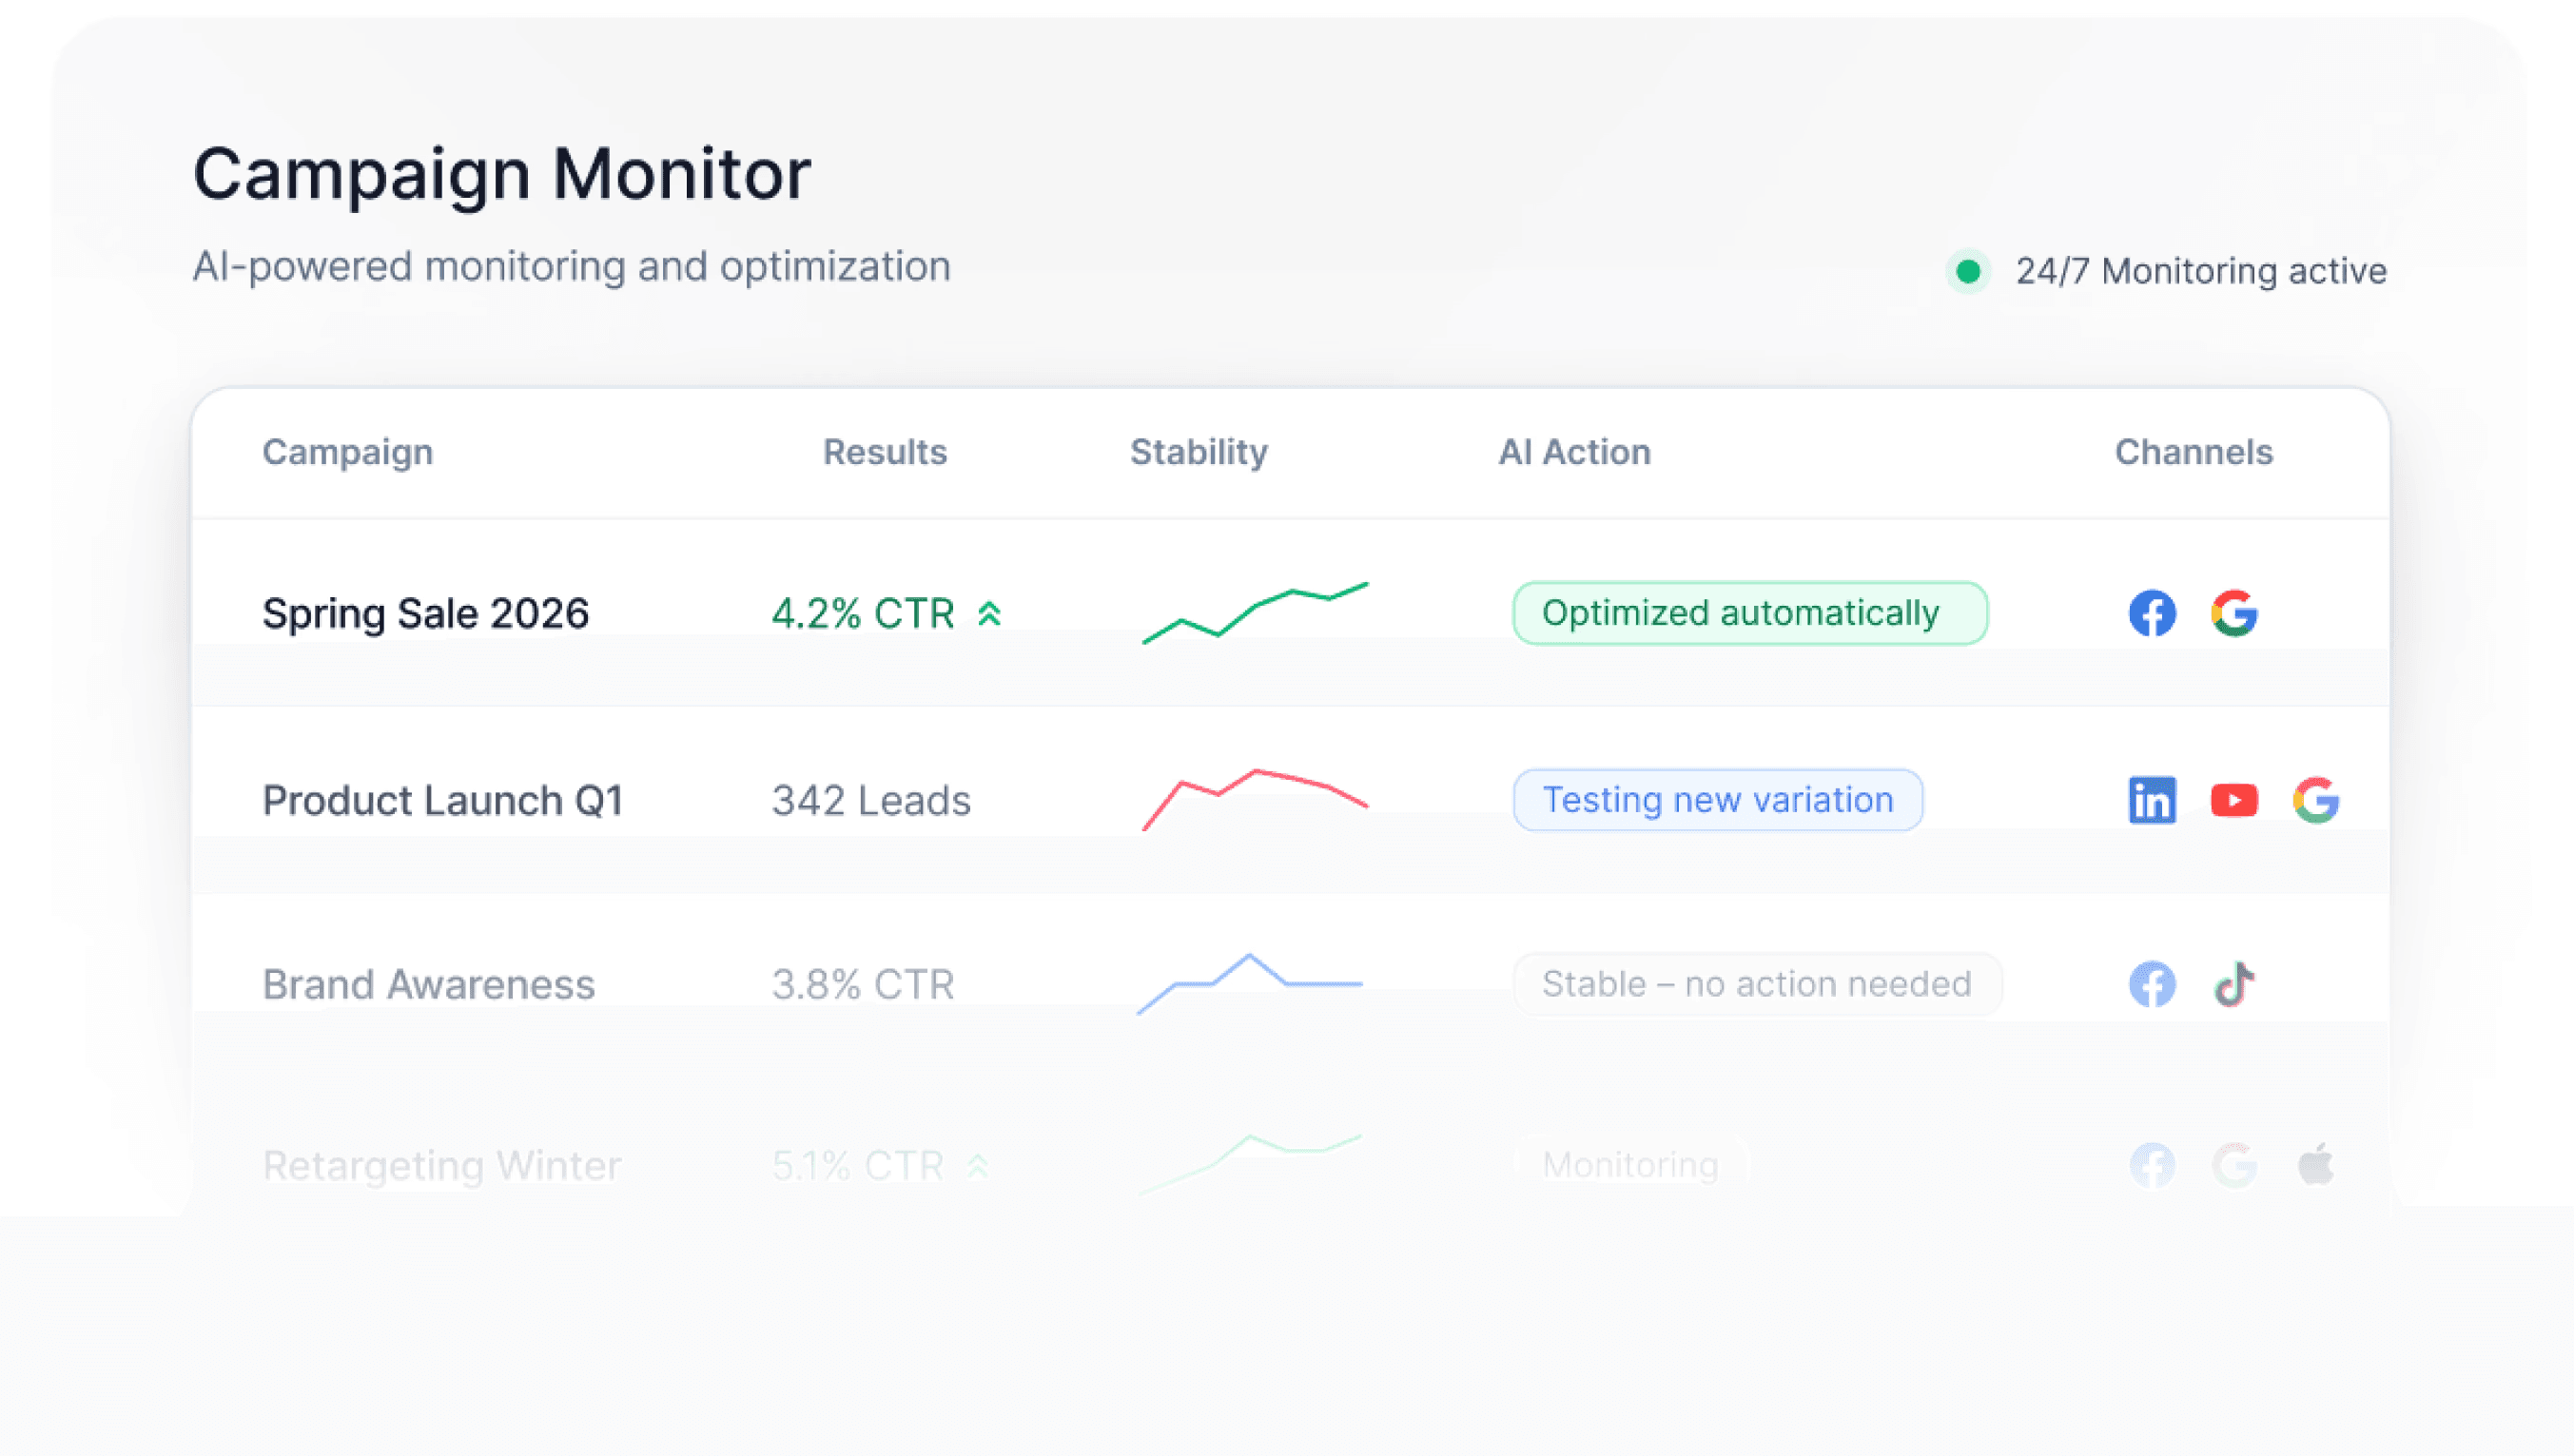2574x1456 pixels.
Task: Click Facebook icon in Spring Sale row
Action: 2151,613
